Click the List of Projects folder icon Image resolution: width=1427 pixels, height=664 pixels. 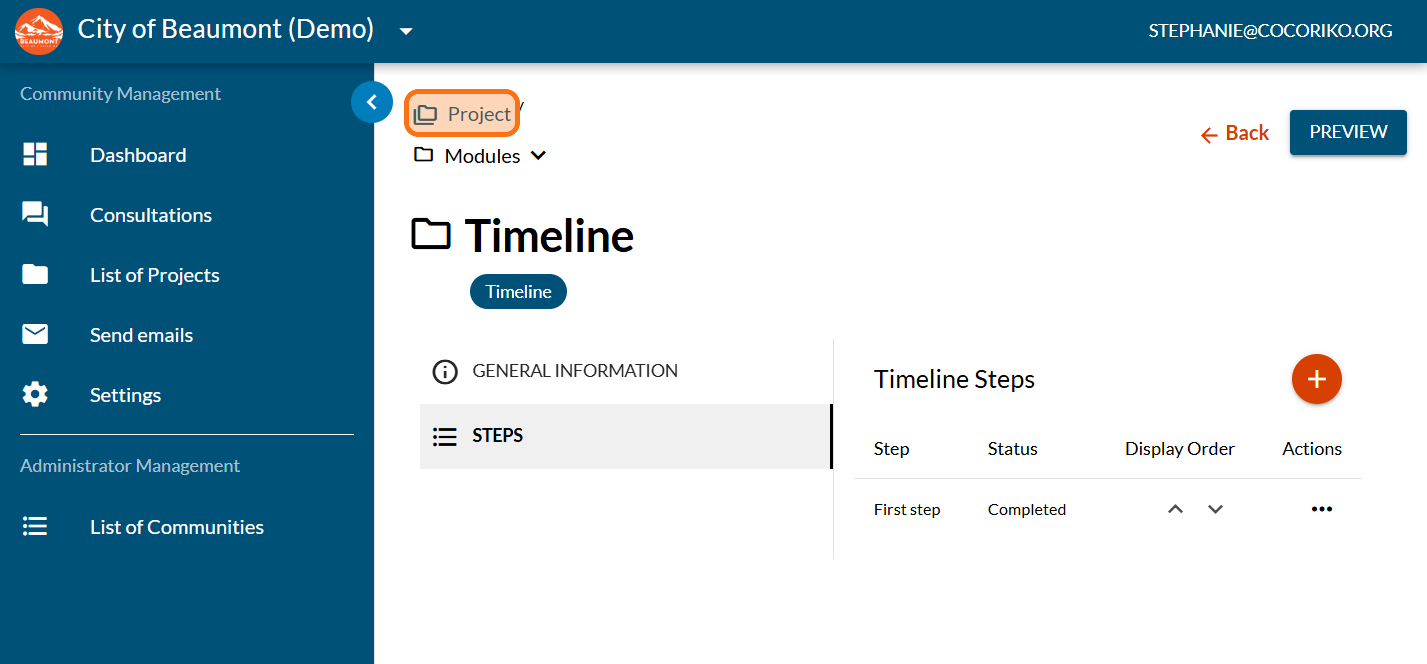pos(35,275)
